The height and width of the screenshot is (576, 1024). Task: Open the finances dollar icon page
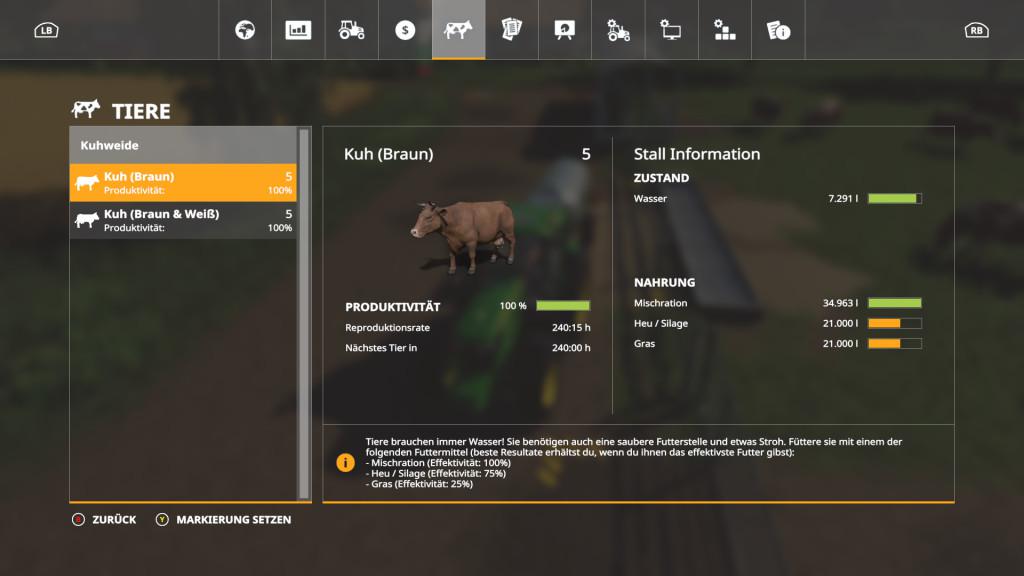pos(405,30)
